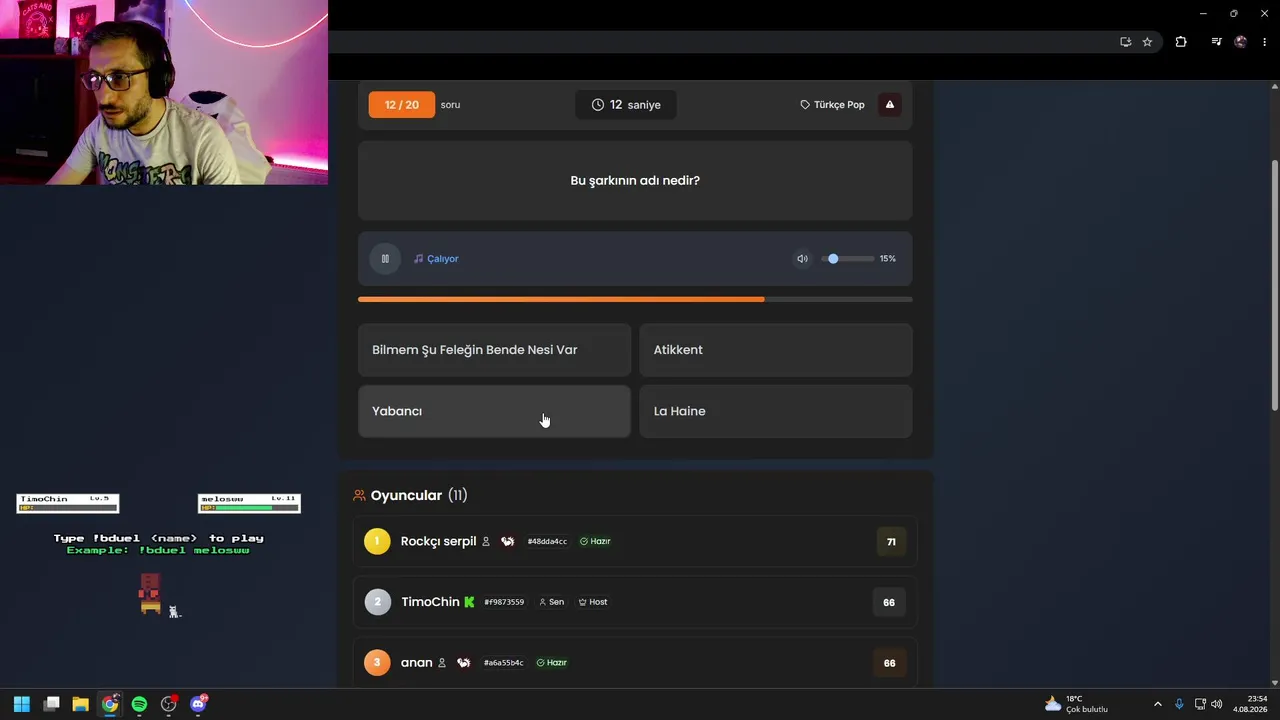
Task: Click Rockçı serpil's score 71
Action: 889,542
